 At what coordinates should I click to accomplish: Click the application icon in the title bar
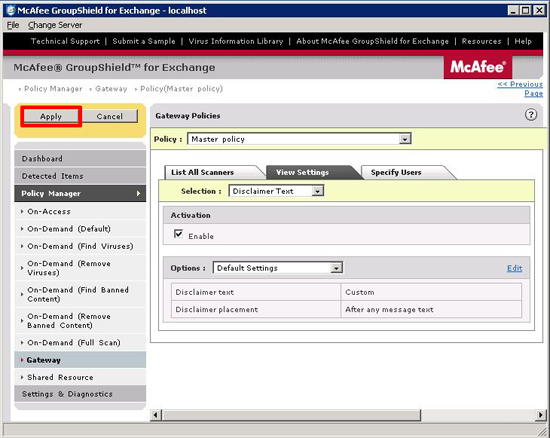click(x=11, y=10)
